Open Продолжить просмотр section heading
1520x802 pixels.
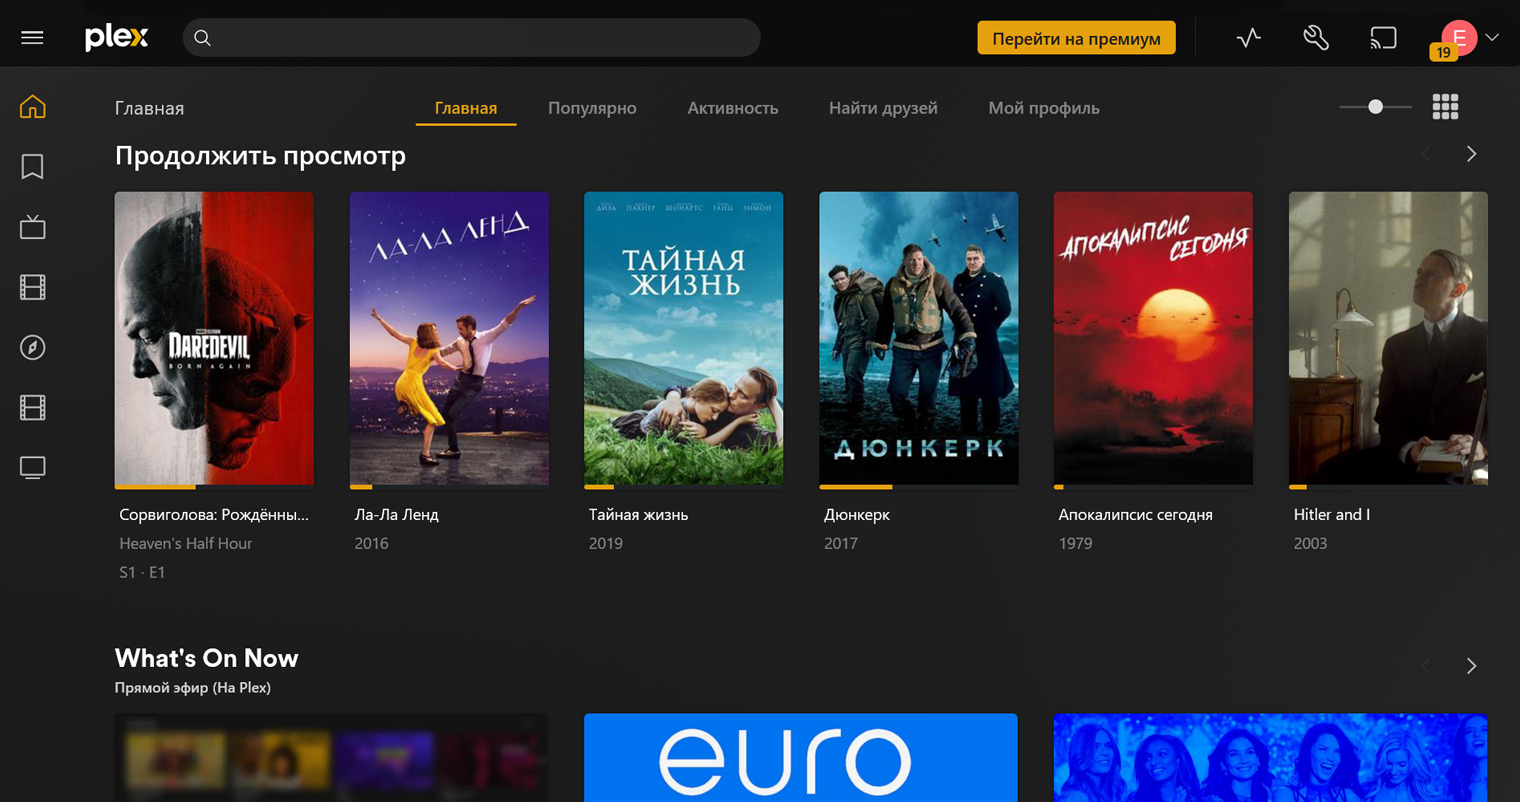point(260,156)
